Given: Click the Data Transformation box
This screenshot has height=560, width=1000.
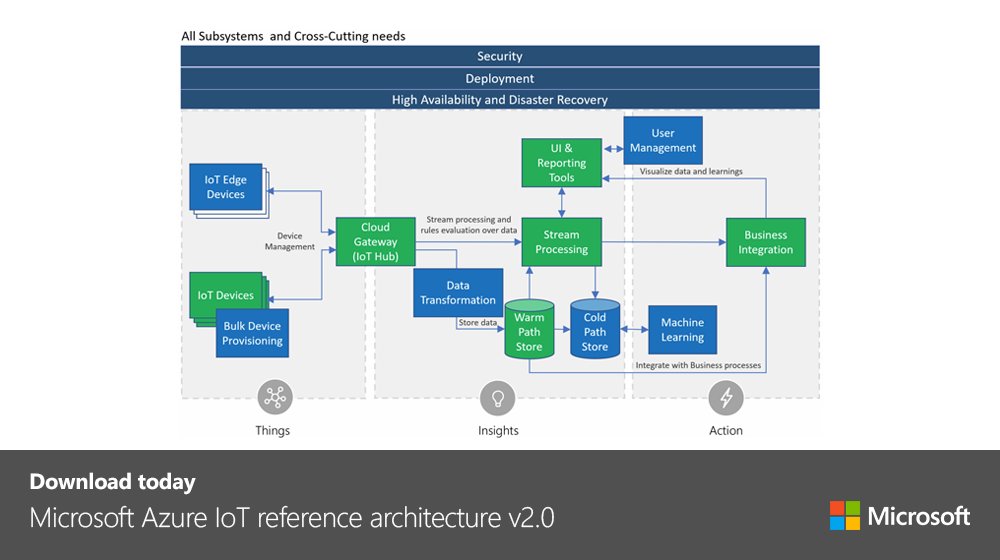Looking at the screenshot, I should tap(458, 293).
